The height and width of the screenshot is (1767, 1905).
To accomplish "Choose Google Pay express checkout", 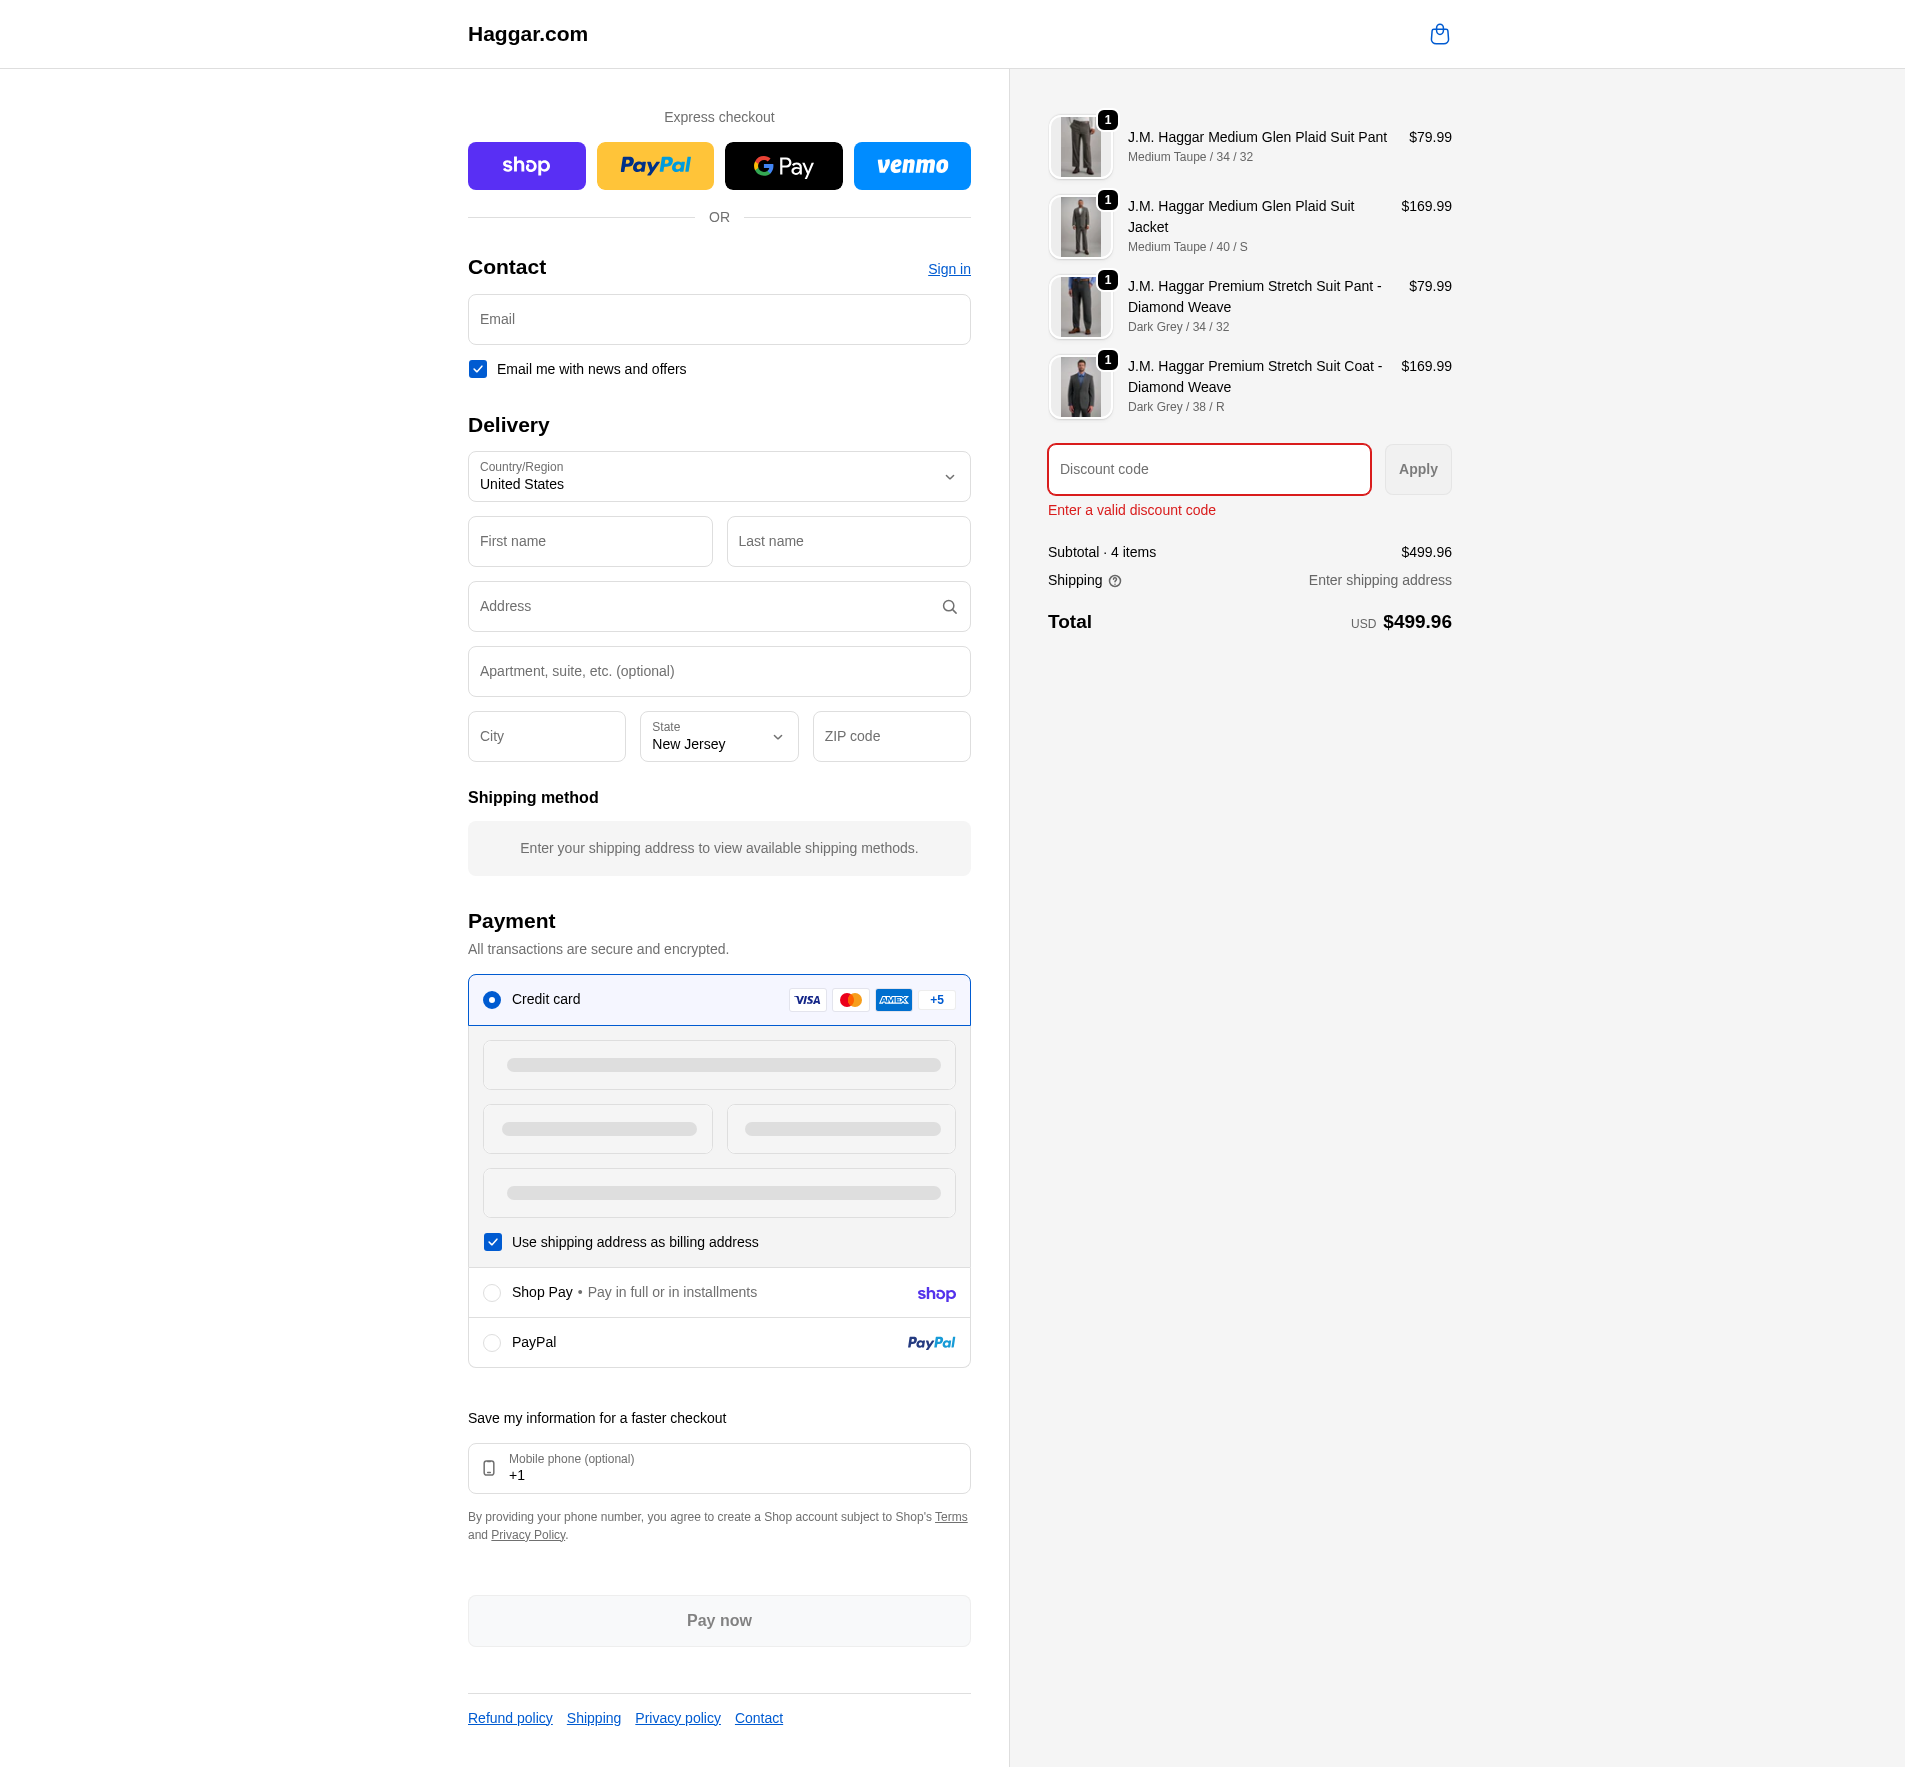I will pos(783,166).
